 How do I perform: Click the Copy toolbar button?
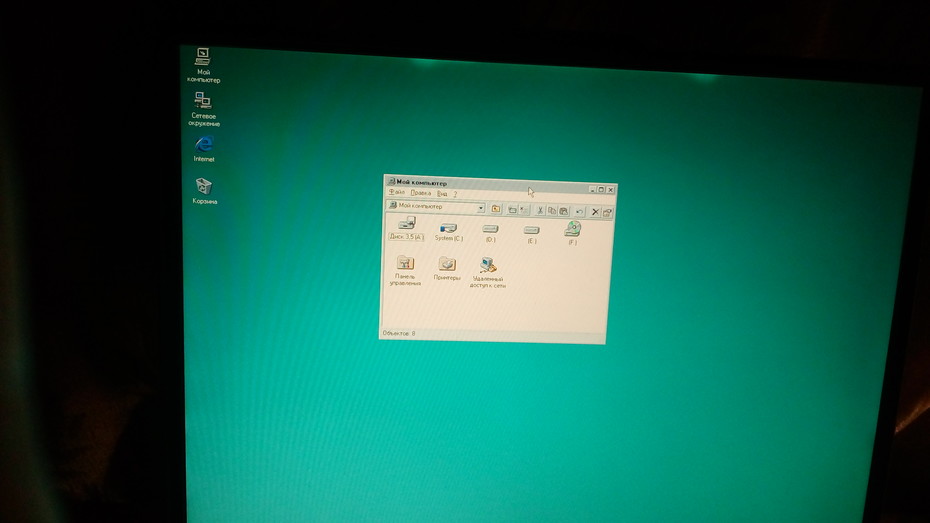pyautogui.click(x=552, y=211)
